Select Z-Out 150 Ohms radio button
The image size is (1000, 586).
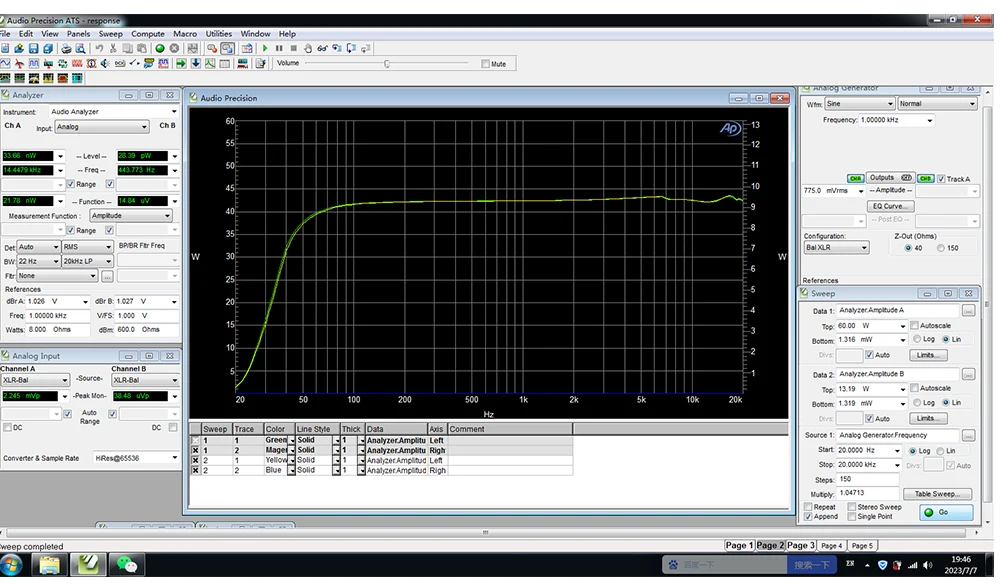pyautogui.click(x=941, y=248)
